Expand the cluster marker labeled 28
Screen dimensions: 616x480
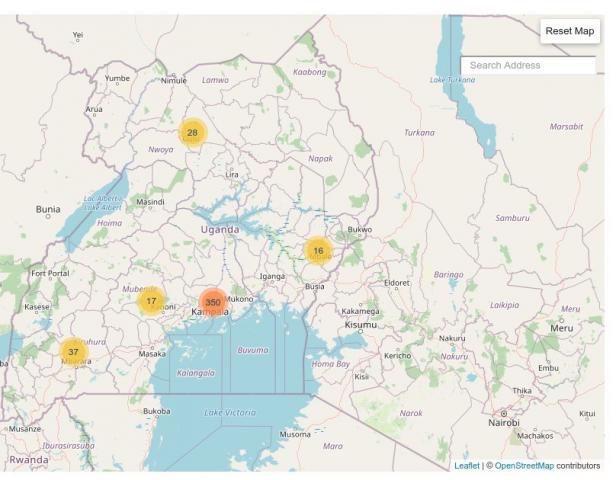pyautogui.click(x=192, y=132)
